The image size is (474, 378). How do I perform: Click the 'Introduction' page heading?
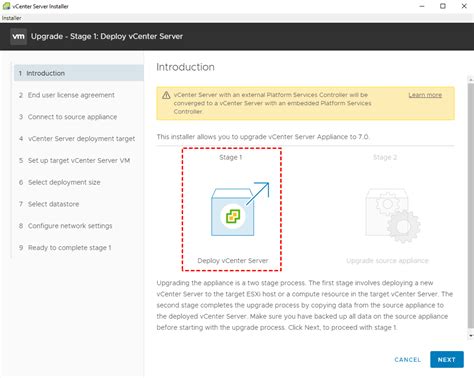(x=185, y=67)
